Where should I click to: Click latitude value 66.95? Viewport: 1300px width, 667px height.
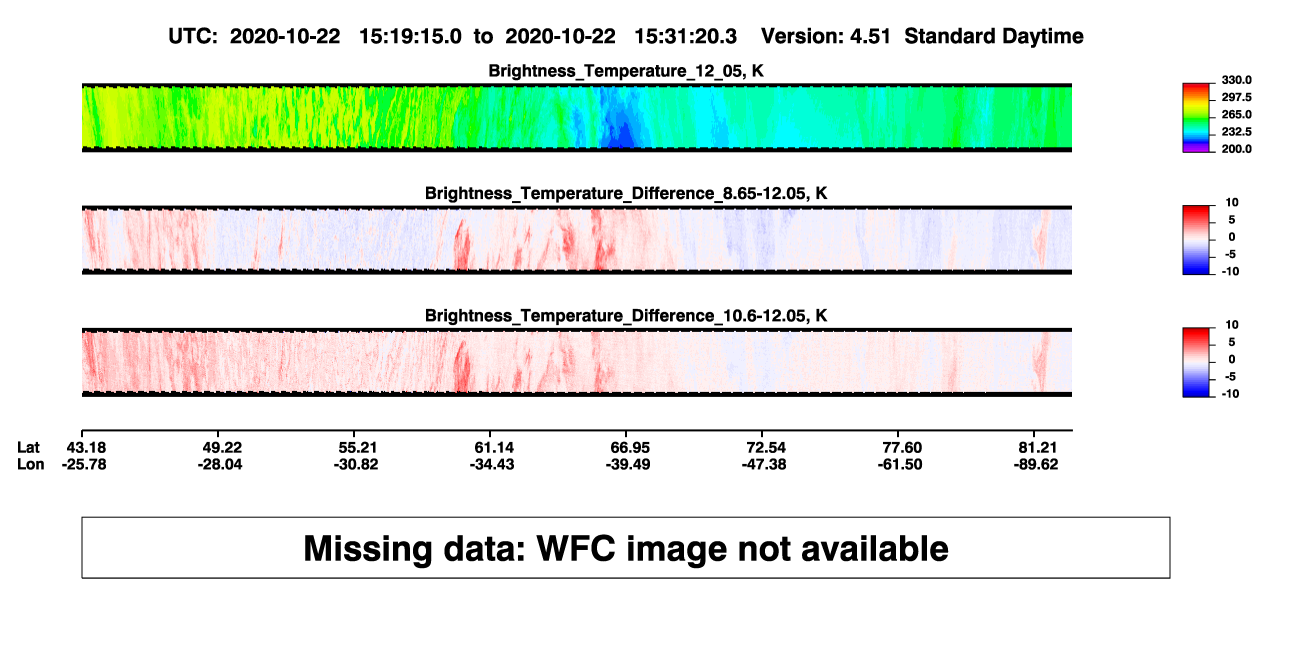click(x=630, y=446)
